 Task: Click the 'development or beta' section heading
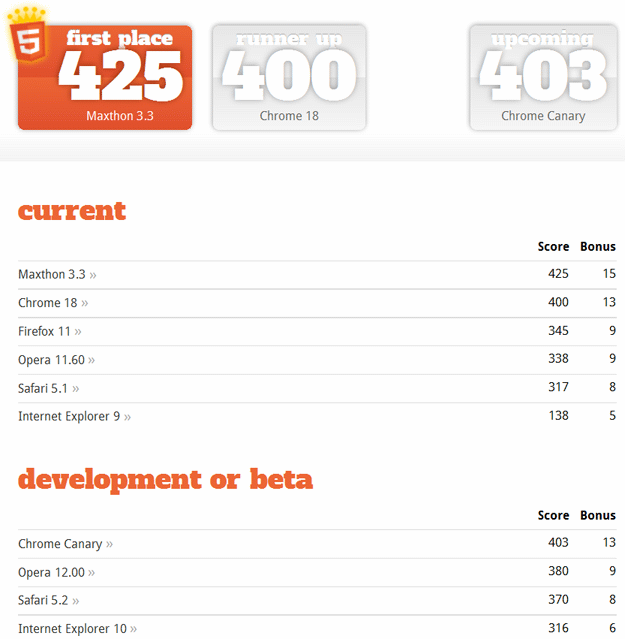[x=165, y=480]
